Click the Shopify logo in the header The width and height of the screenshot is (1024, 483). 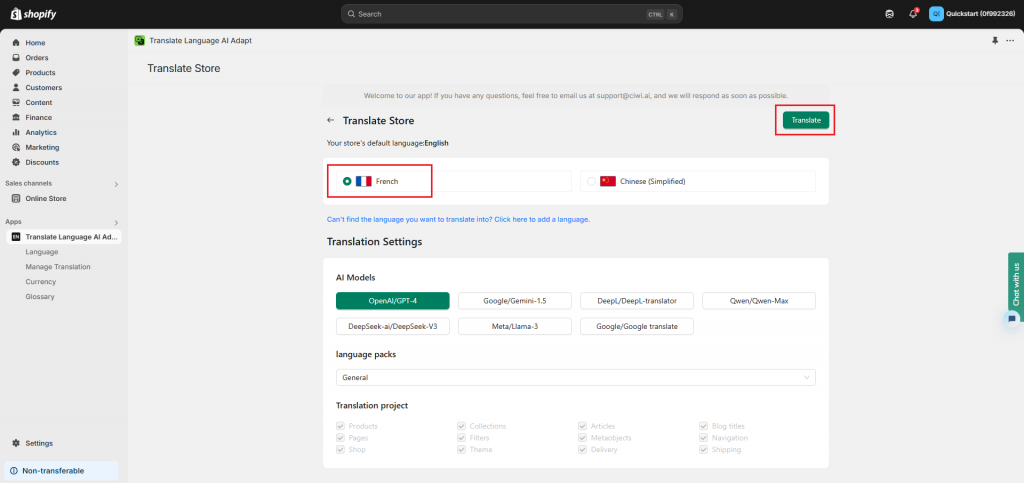coord(32,14)
